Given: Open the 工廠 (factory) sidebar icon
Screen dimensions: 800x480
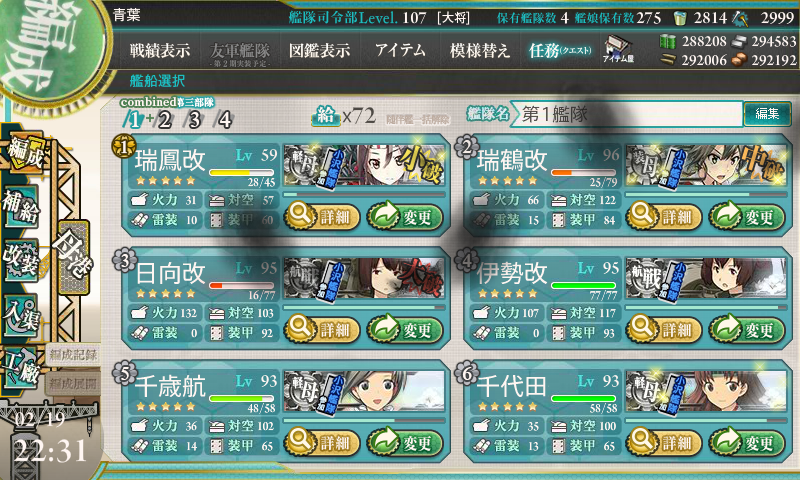Looking at the screenshot, I should (21, 368).
